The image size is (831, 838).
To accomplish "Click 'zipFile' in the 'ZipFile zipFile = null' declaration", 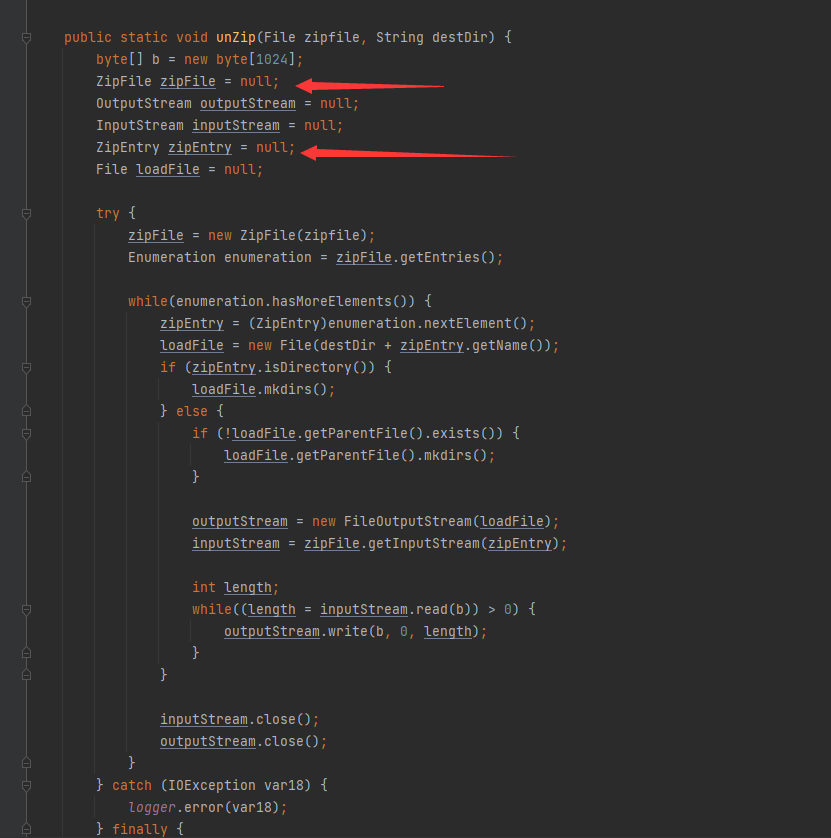I will pyautogui.click(x=188, y=81).
